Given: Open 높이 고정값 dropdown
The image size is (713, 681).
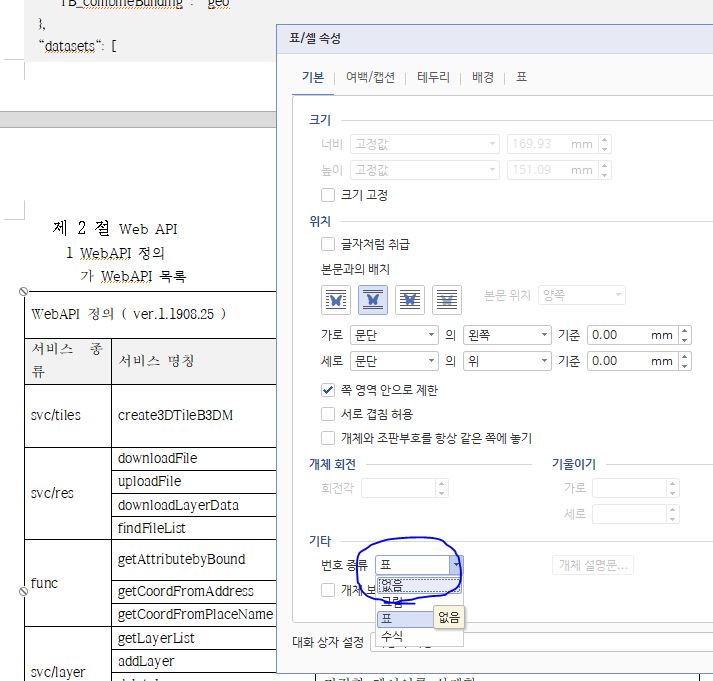Looking at the screenshot, I should point(425,170).
